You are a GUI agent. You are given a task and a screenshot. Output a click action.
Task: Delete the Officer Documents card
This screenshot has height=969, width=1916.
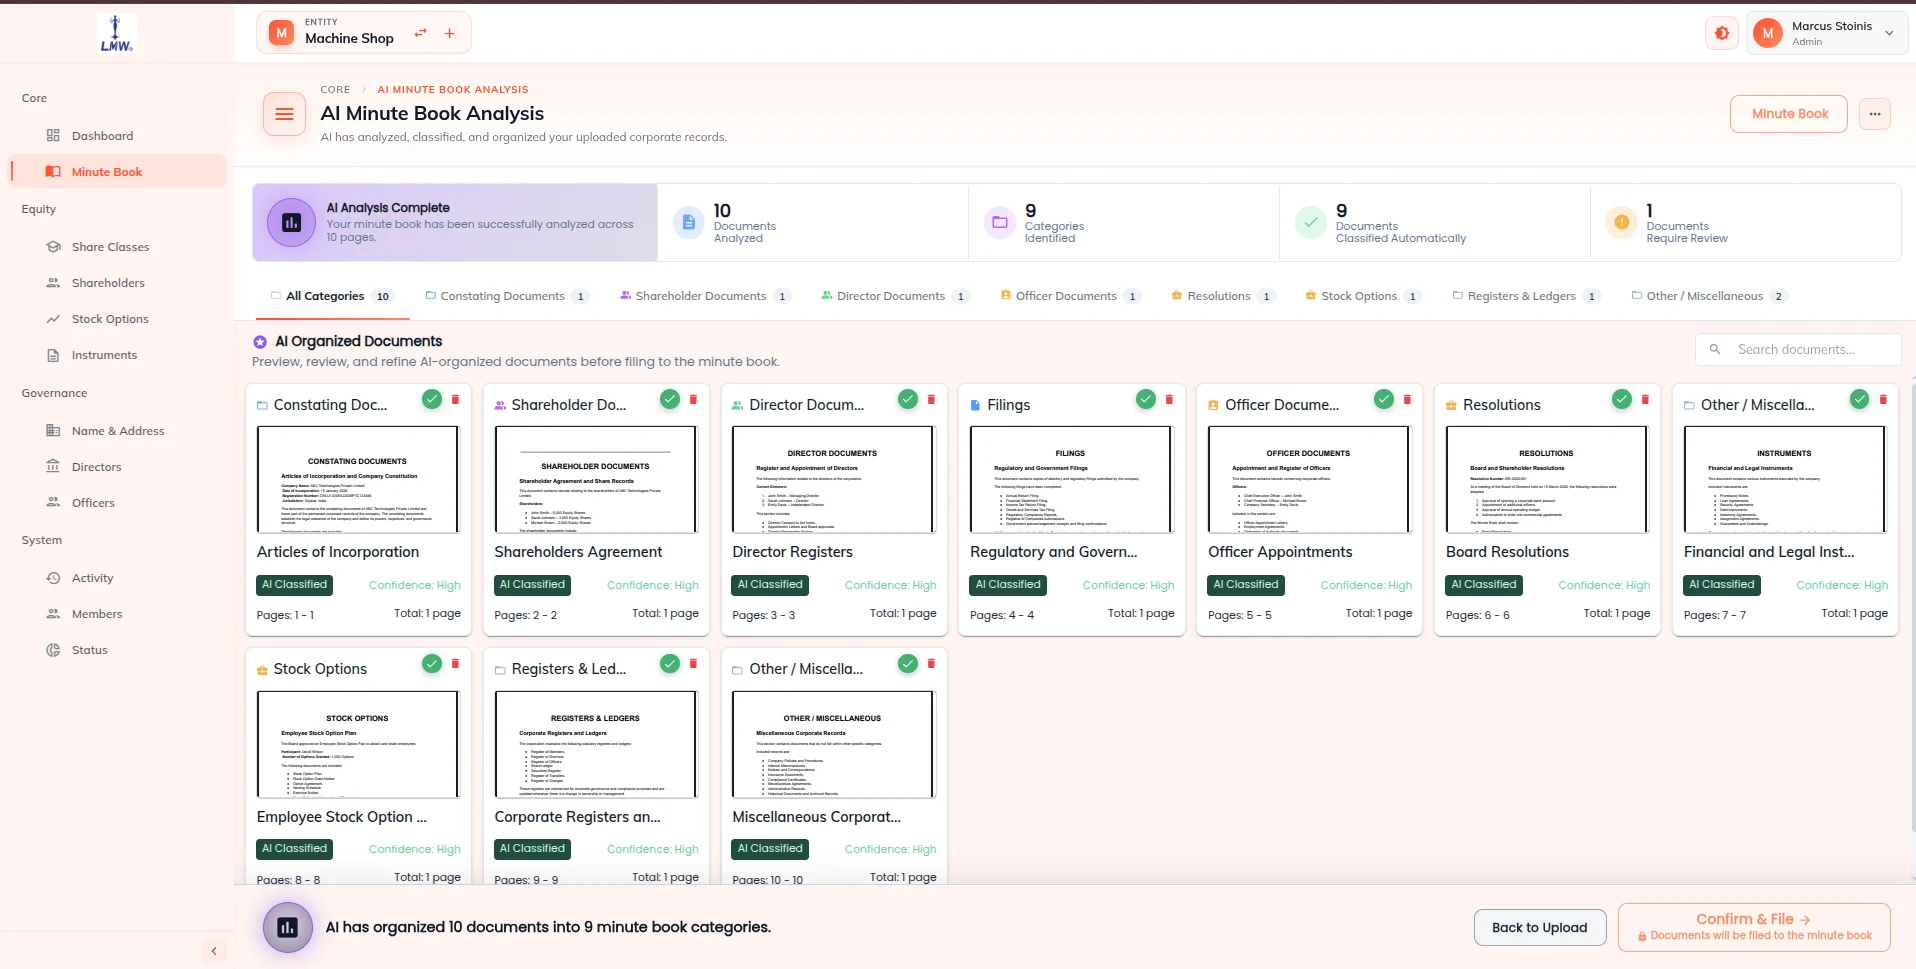pos(1407,400)
